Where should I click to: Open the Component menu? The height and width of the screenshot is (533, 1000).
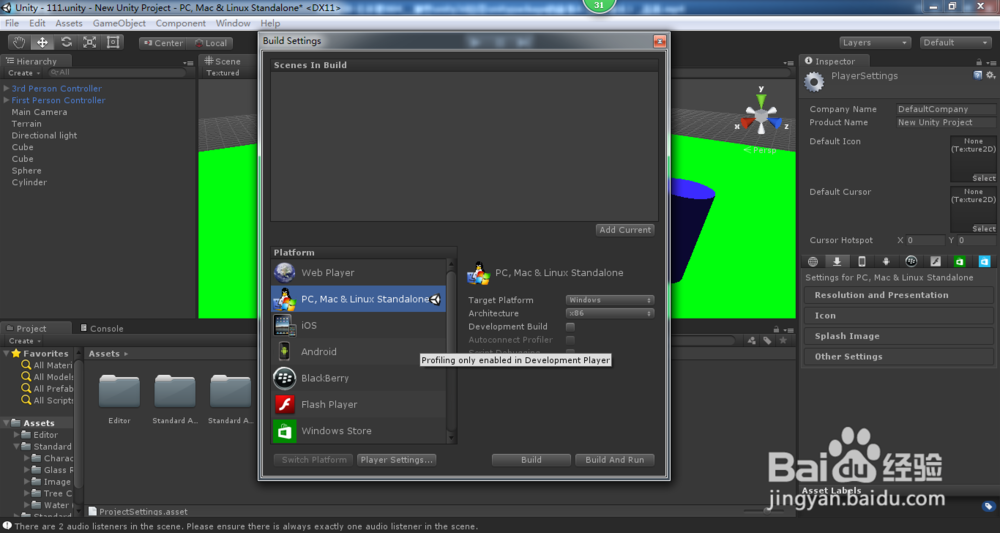pos(180,23)
